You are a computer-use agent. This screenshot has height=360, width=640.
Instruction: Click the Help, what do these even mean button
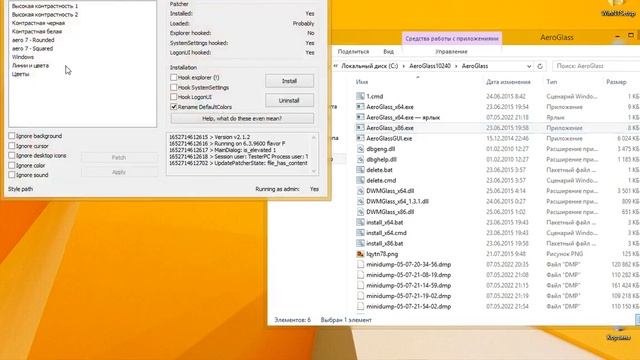[242, 118]
